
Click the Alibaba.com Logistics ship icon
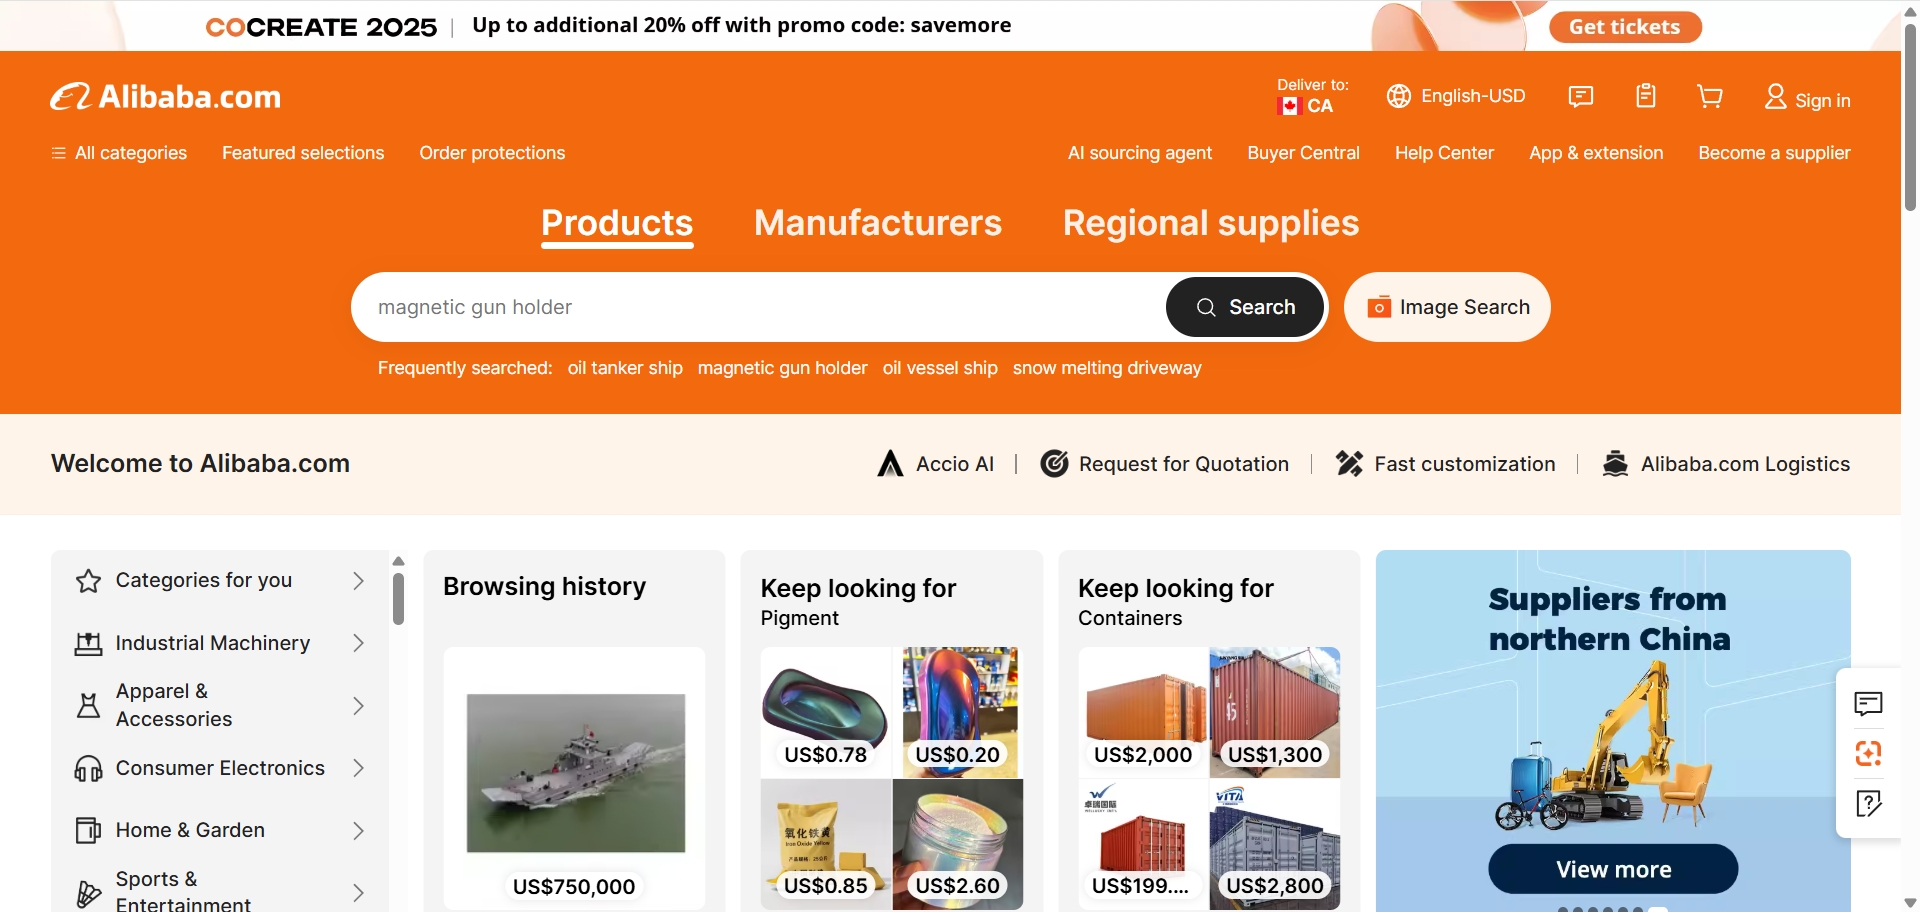(x=1615, y=464)
